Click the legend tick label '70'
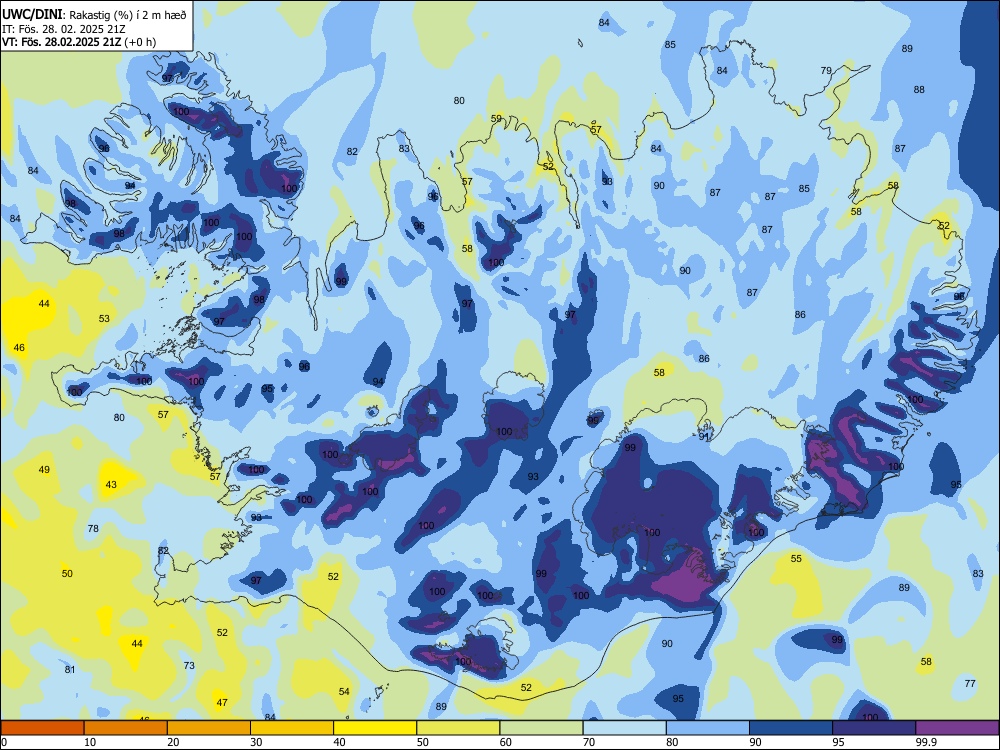The image size is (1000, 750). coord(589,742)
